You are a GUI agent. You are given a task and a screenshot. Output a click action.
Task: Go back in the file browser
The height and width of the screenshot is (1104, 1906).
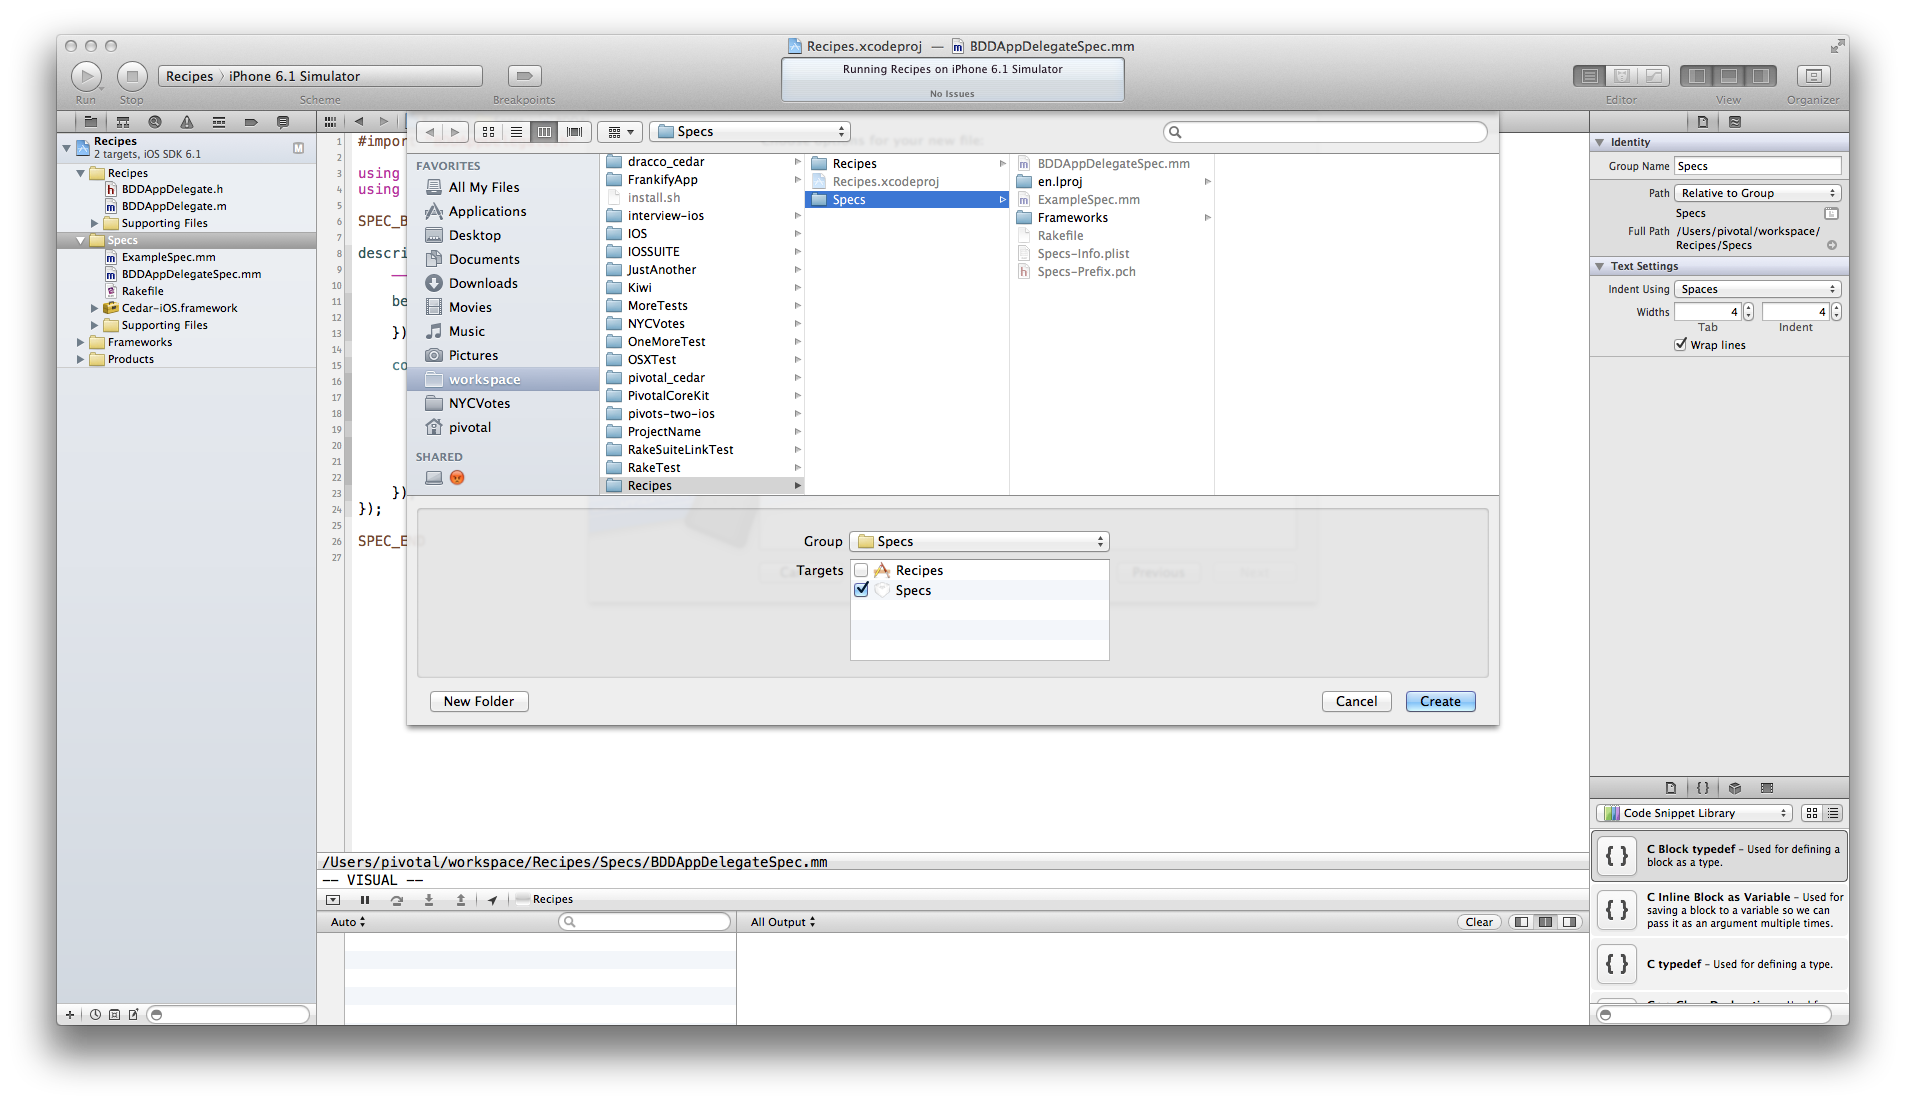430,132
